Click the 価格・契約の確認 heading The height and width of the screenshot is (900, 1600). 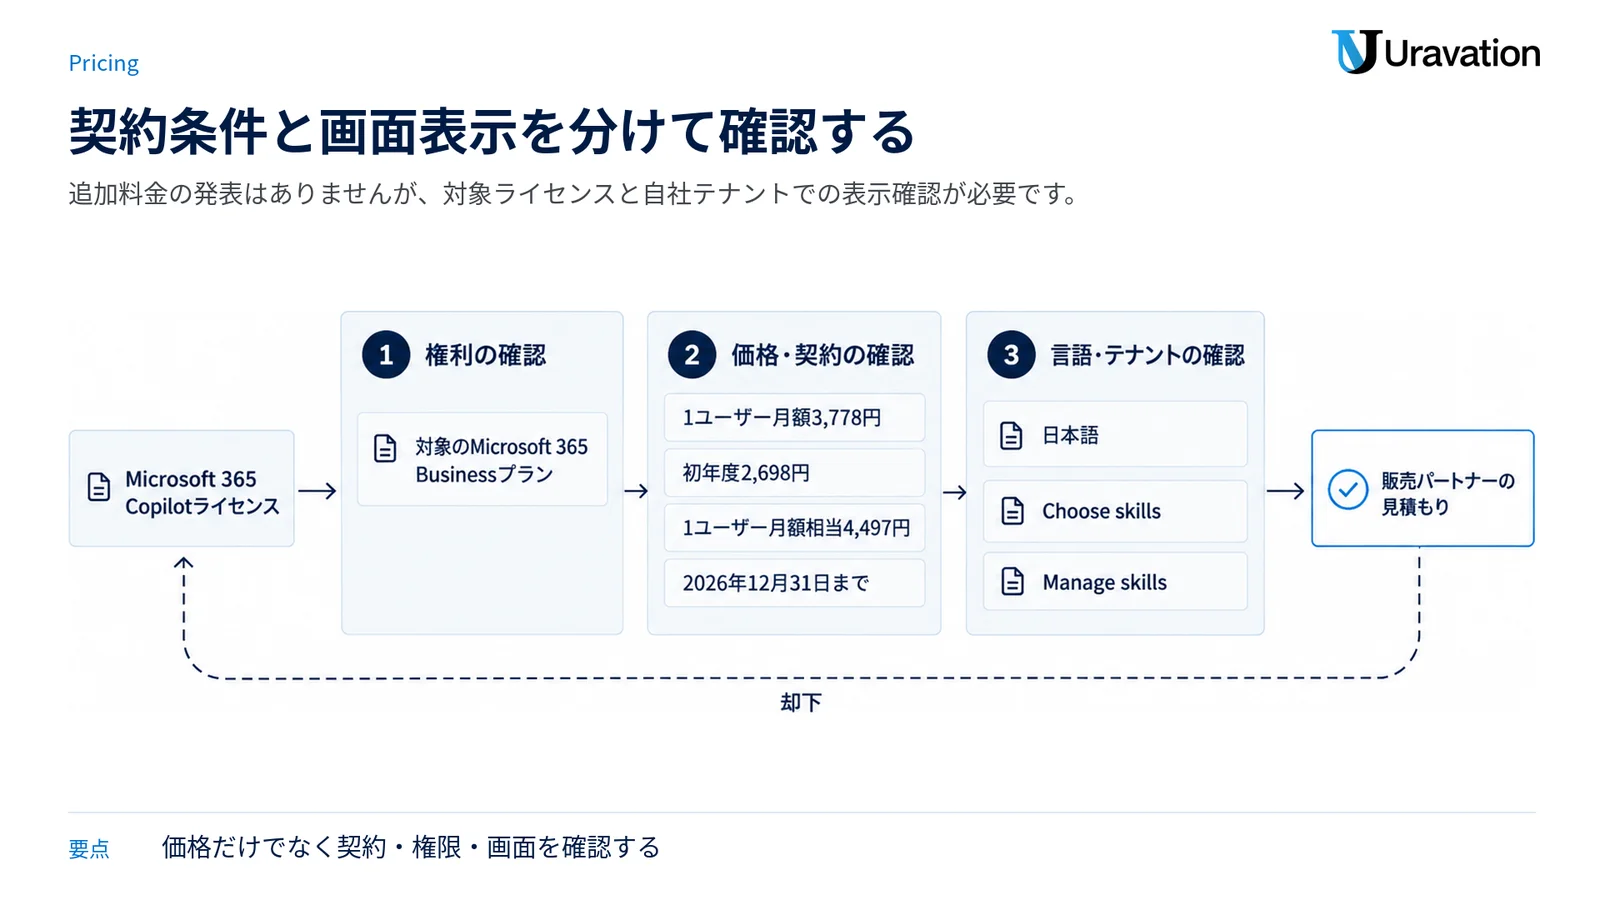tap(822, 355)
